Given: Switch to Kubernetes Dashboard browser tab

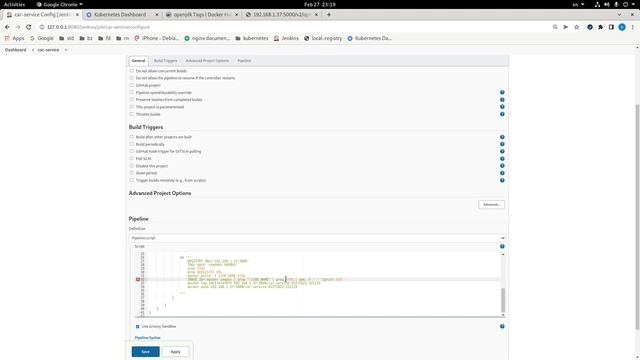Looking at the screenshot, I should pos(122,14).
